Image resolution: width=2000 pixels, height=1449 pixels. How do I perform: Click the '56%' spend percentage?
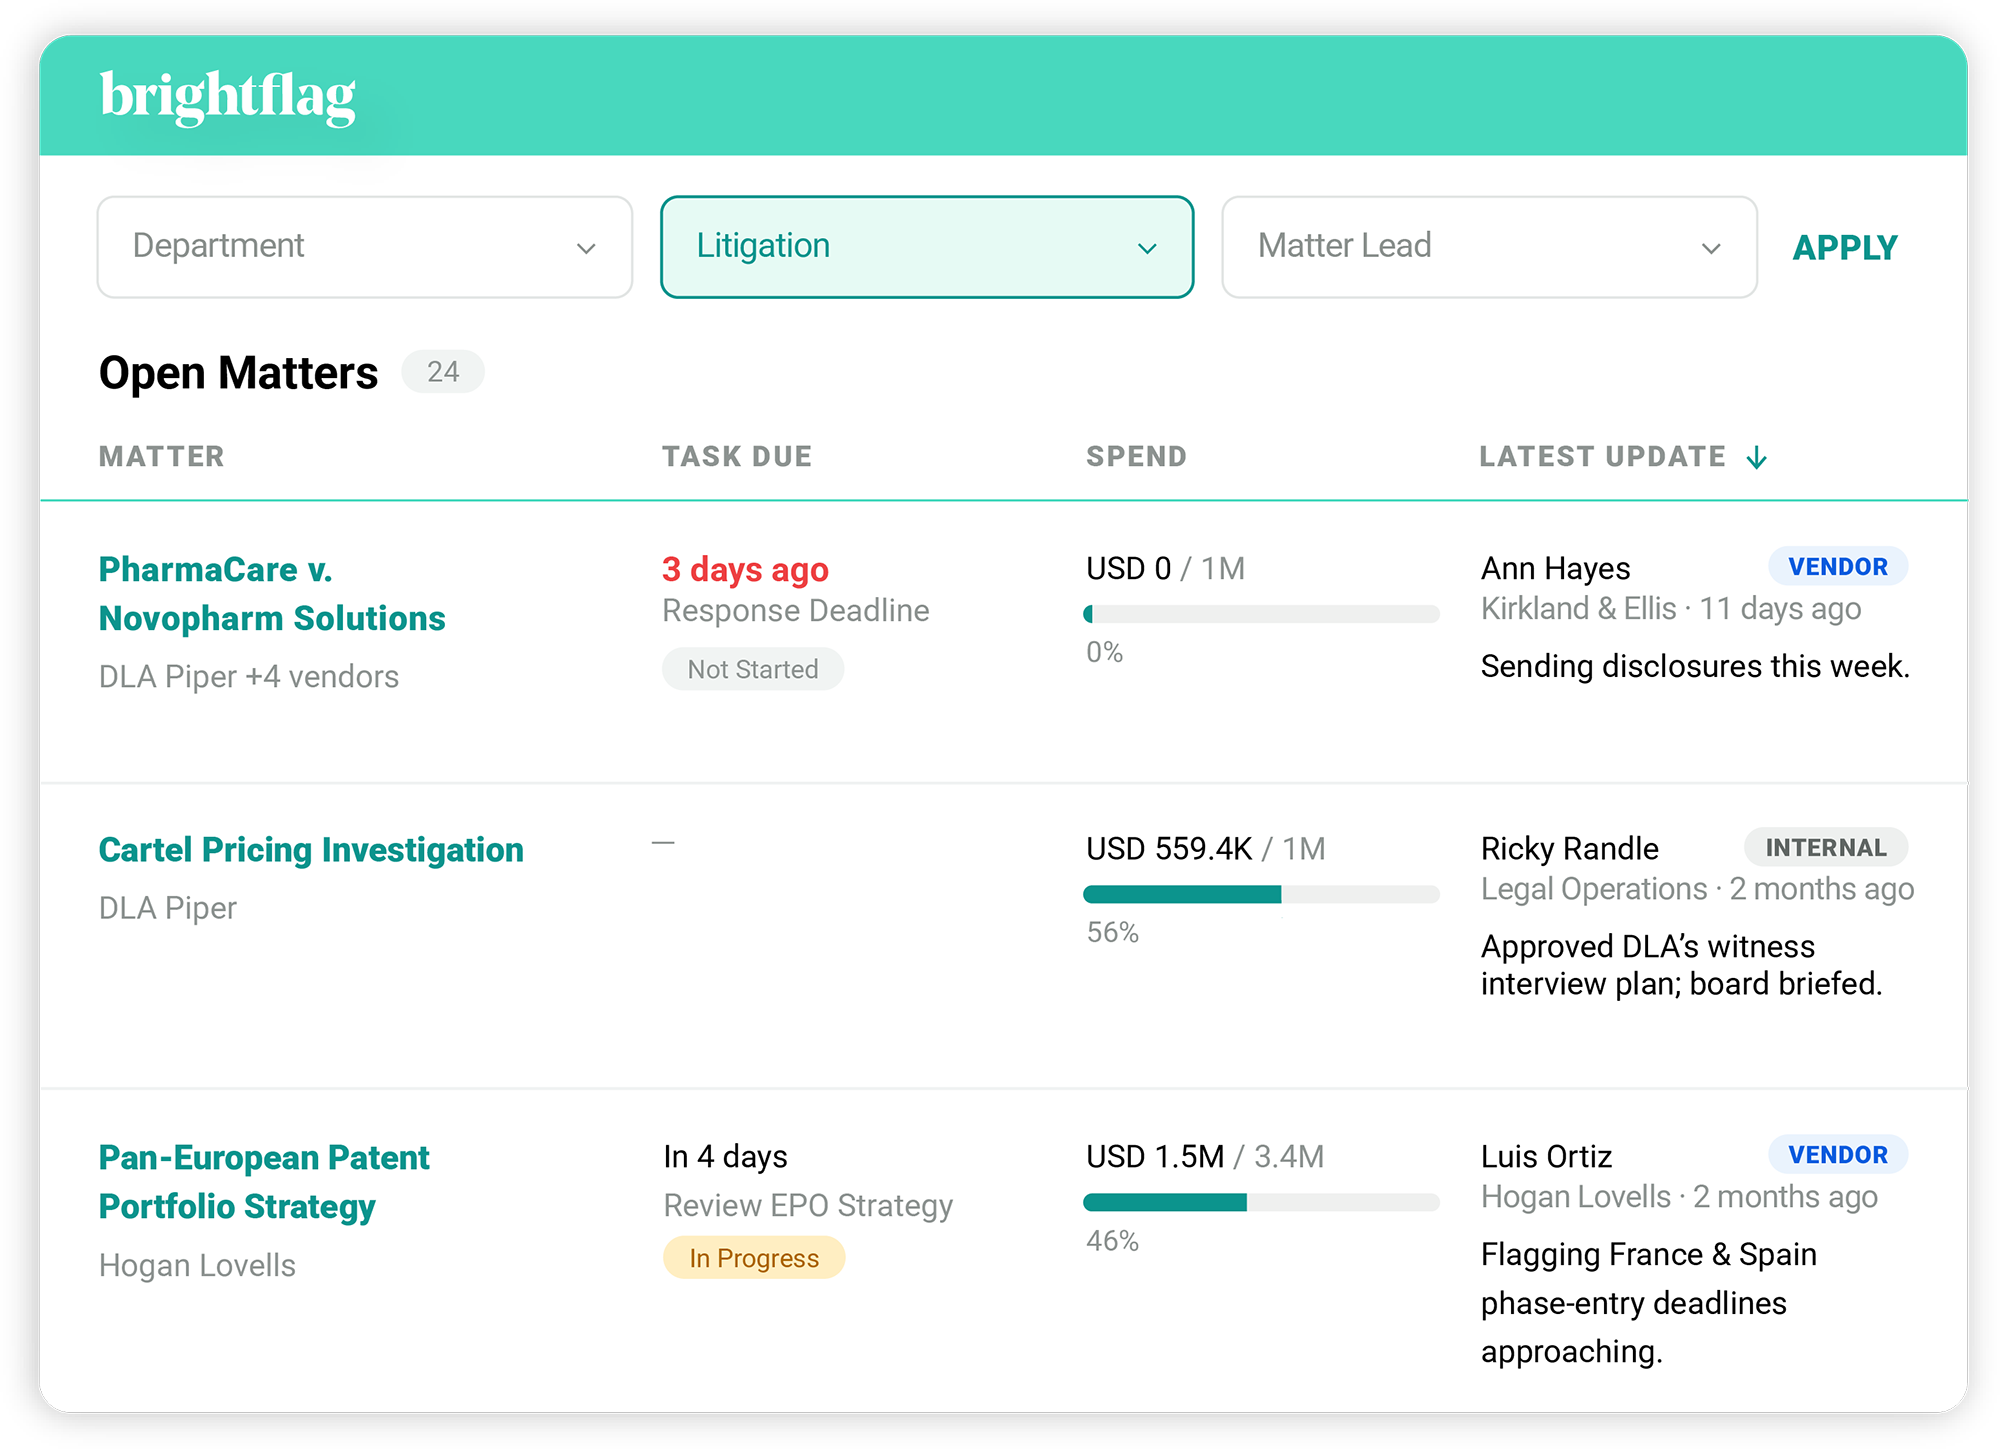point(1113,933)
